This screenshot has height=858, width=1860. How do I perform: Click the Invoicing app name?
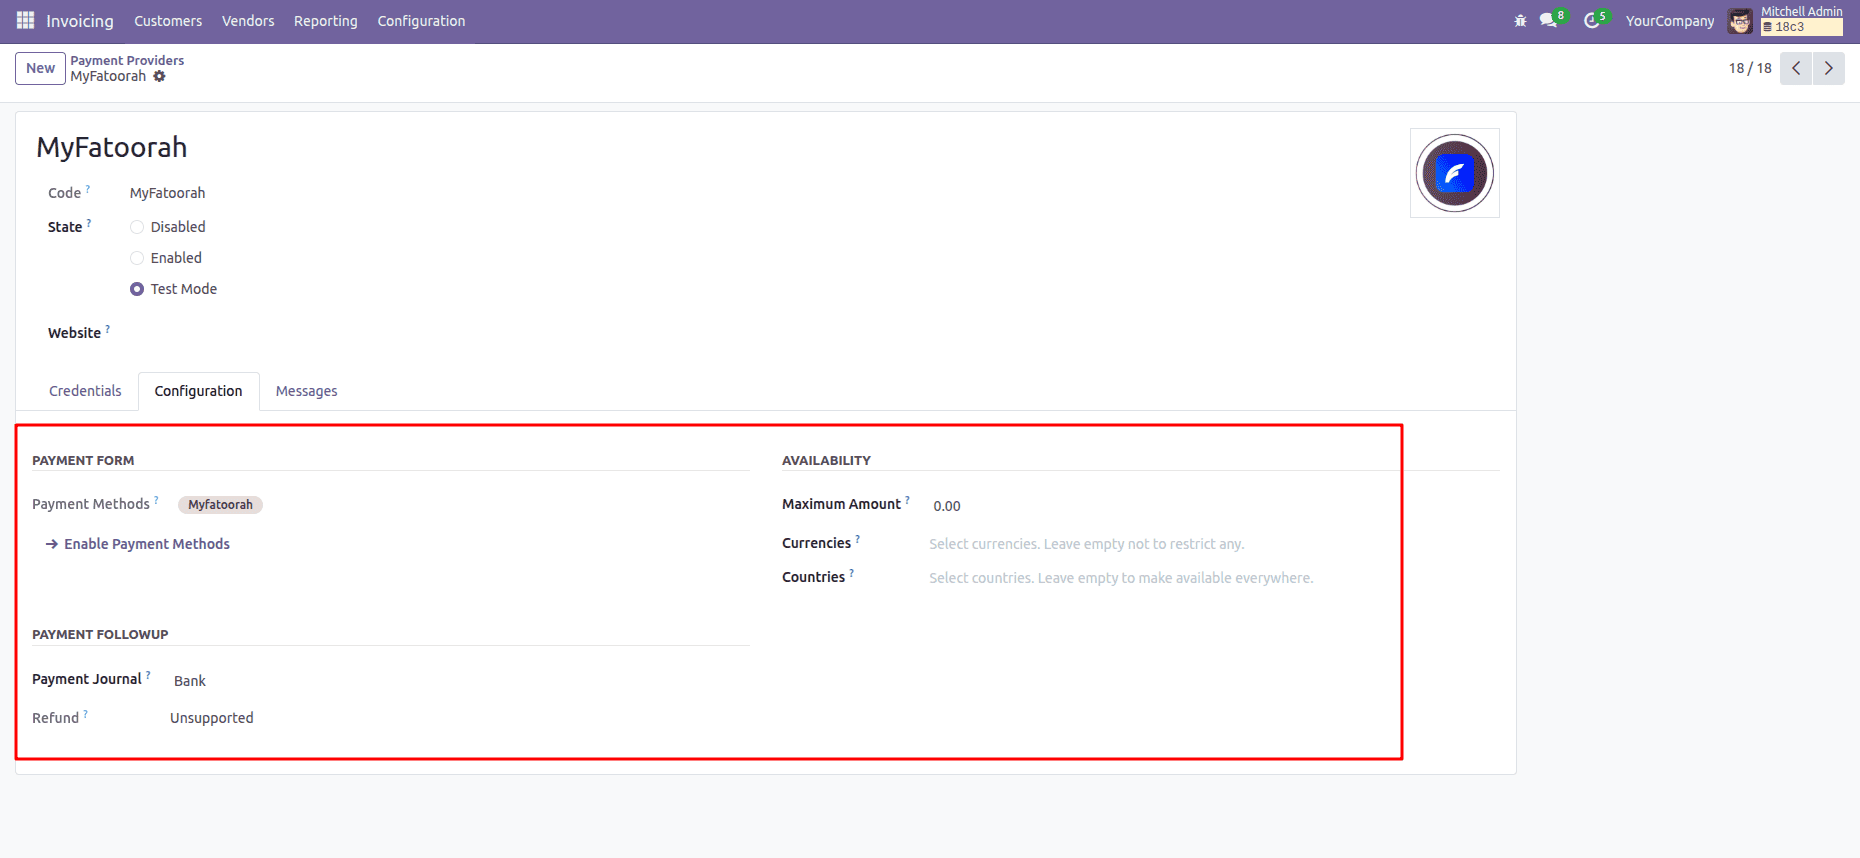point(80,21)
